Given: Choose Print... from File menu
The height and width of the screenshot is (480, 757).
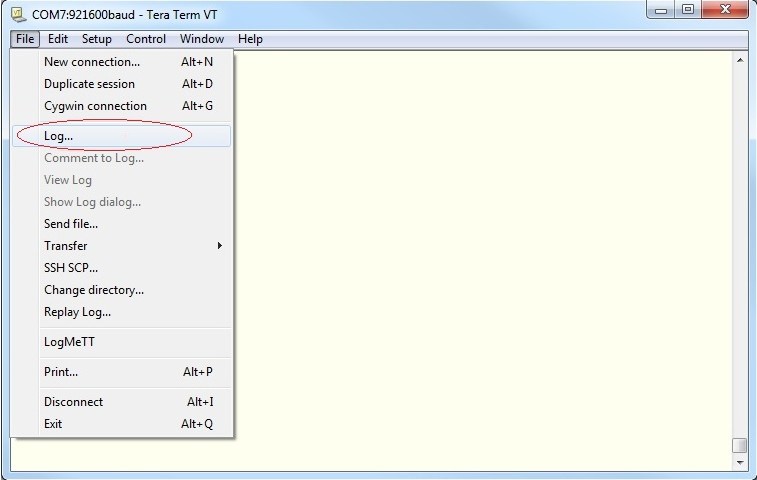Looking at the screenshot, I should (x=121, y=372).
